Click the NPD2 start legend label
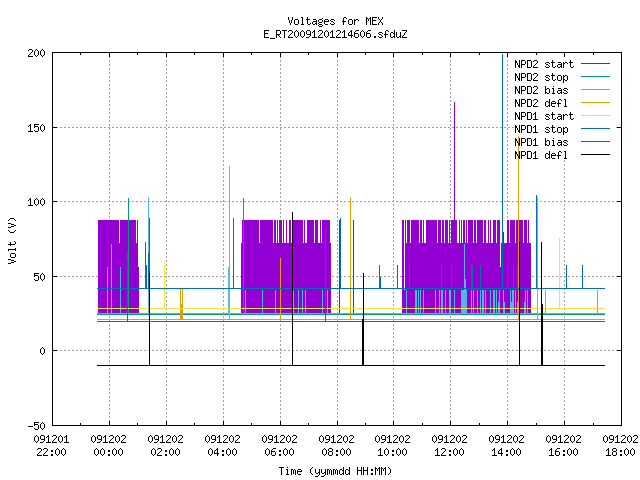The width and height of the screenshot is (640, 480). (544, 64)
